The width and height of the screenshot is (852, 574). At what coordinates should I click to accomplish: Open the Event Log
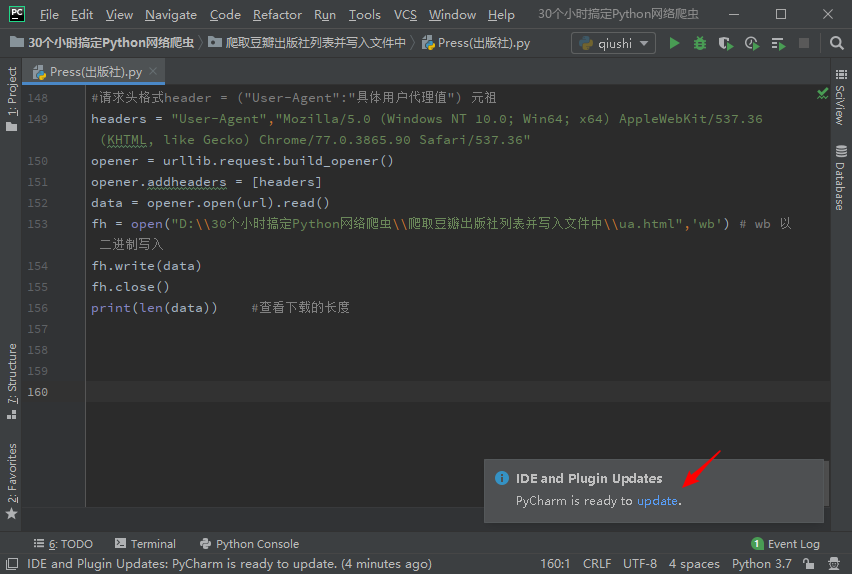[x=785, y=544]
